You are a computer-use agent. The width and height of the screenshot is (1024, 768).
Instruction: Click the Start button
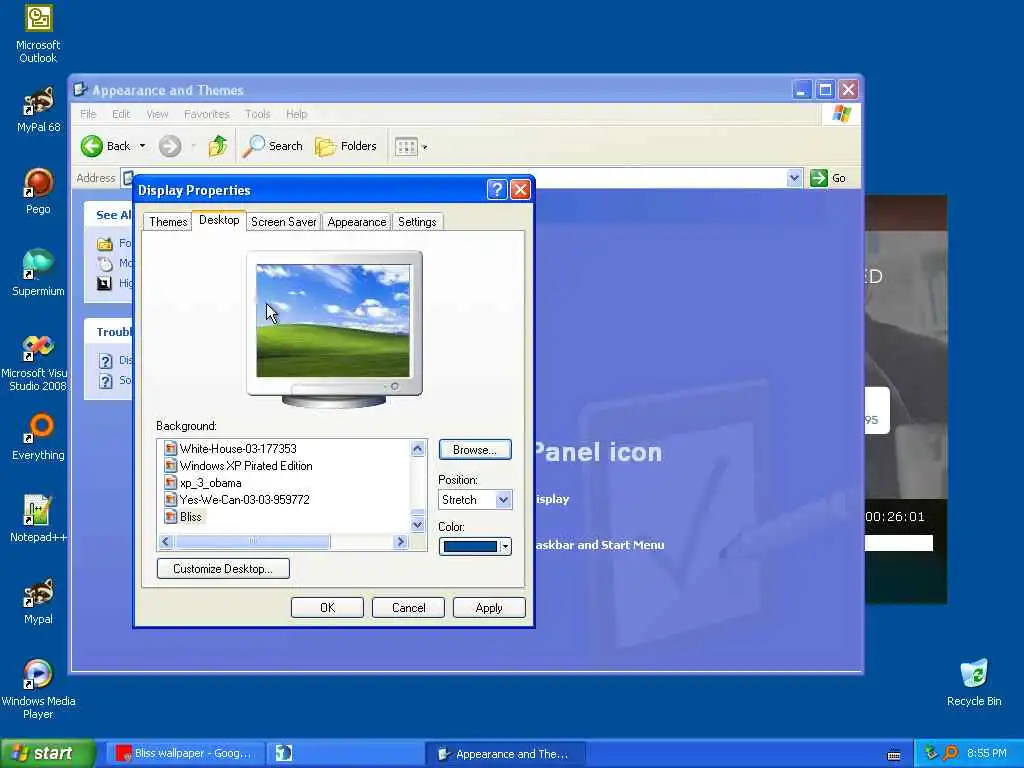48,754
